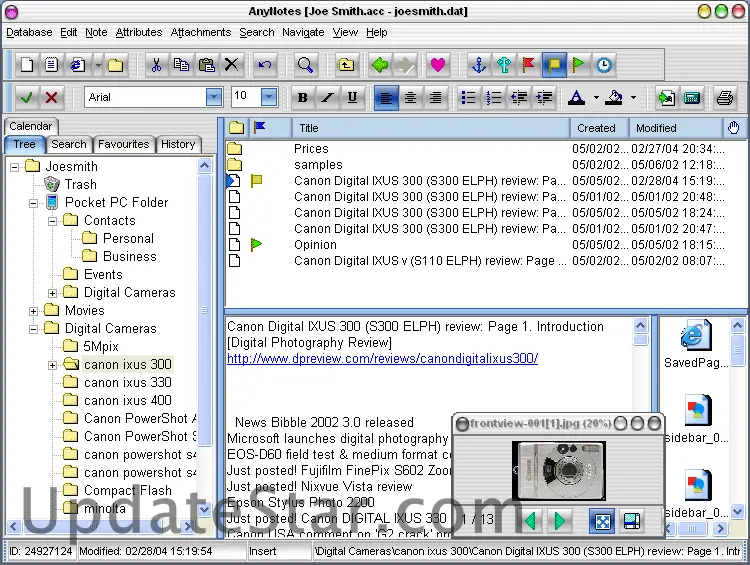This screenshot has width=750, height=565.
Task: Click the new blank note icon
Action: tap(27, 65)
